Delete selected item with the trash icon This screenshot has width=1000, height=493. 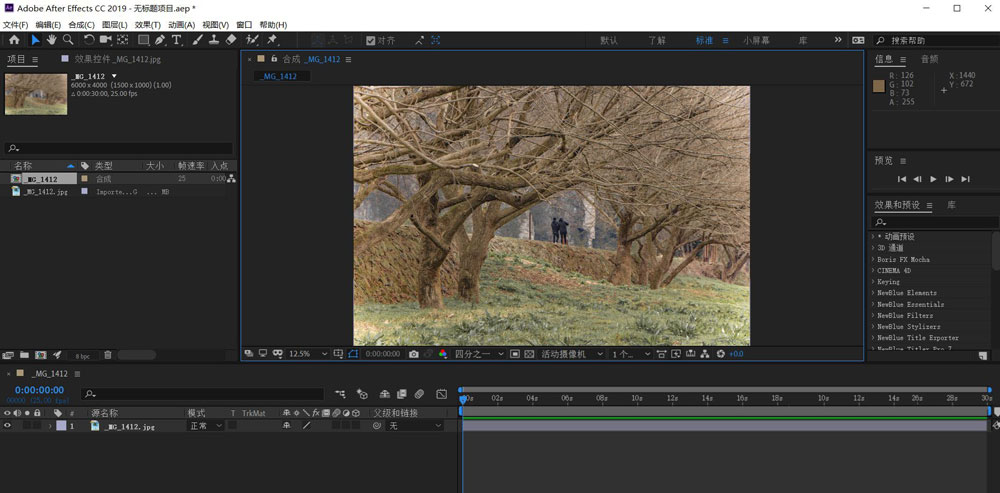108,355
